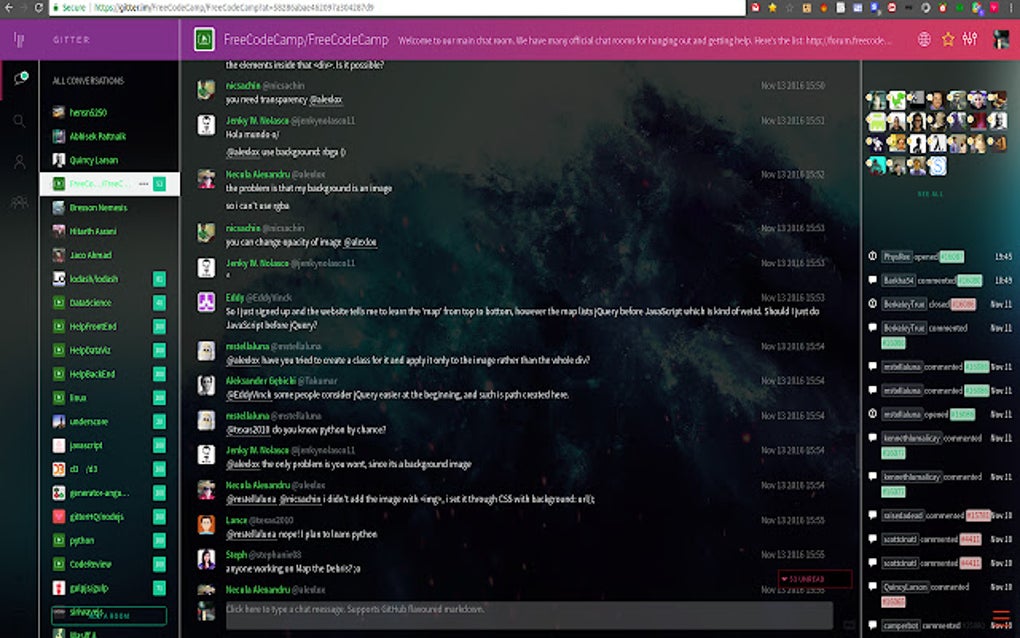Open room settings sliders icon in header
The width and height of the screenshot is (1020, 638).
point(969,39)
